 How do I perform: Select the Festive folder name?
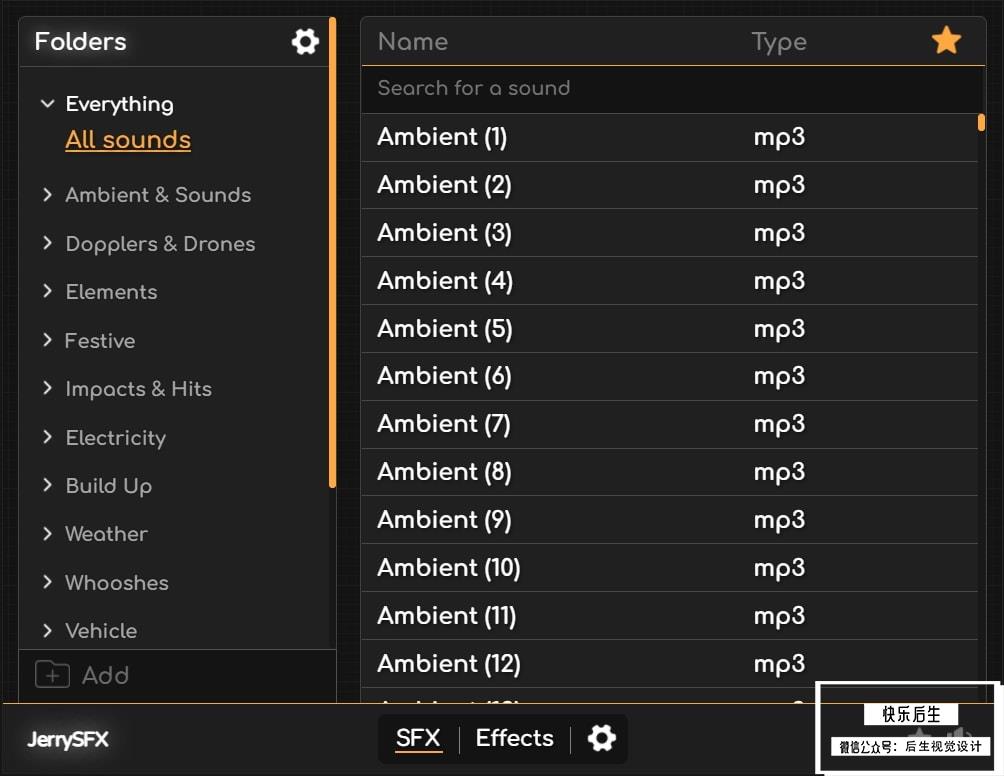click(x=100, y=341)
